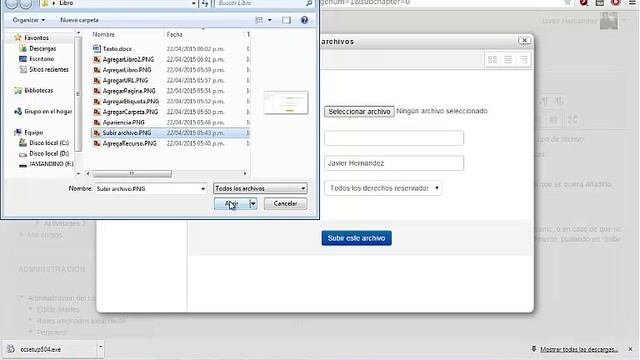The width and height of the screenshot is (640, 360).
Task: Click Subir este archivo button
Action: tap(356, 238)
